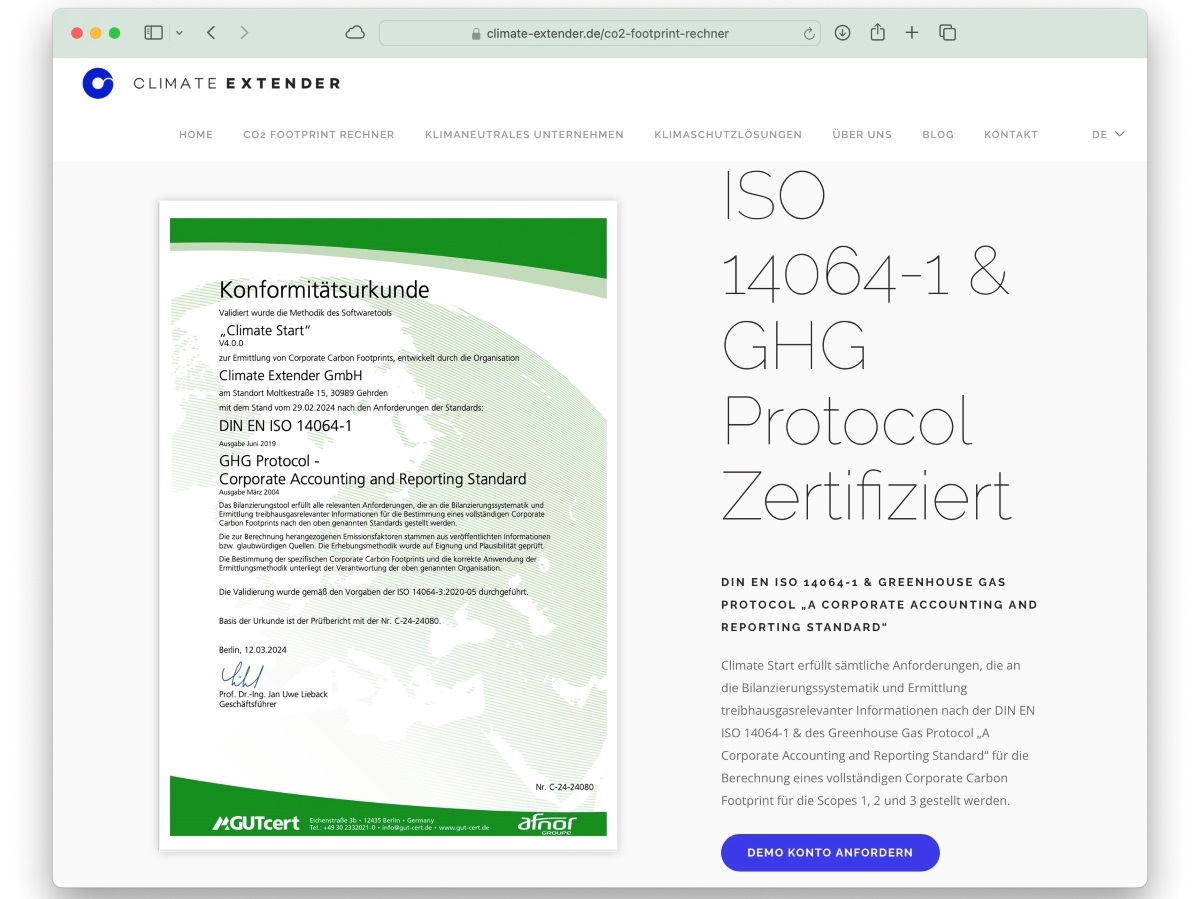Open KLIMANEUTRALES UNTERNEHMEN menu item
This screenshot has height=899, width=1200.
524,135
